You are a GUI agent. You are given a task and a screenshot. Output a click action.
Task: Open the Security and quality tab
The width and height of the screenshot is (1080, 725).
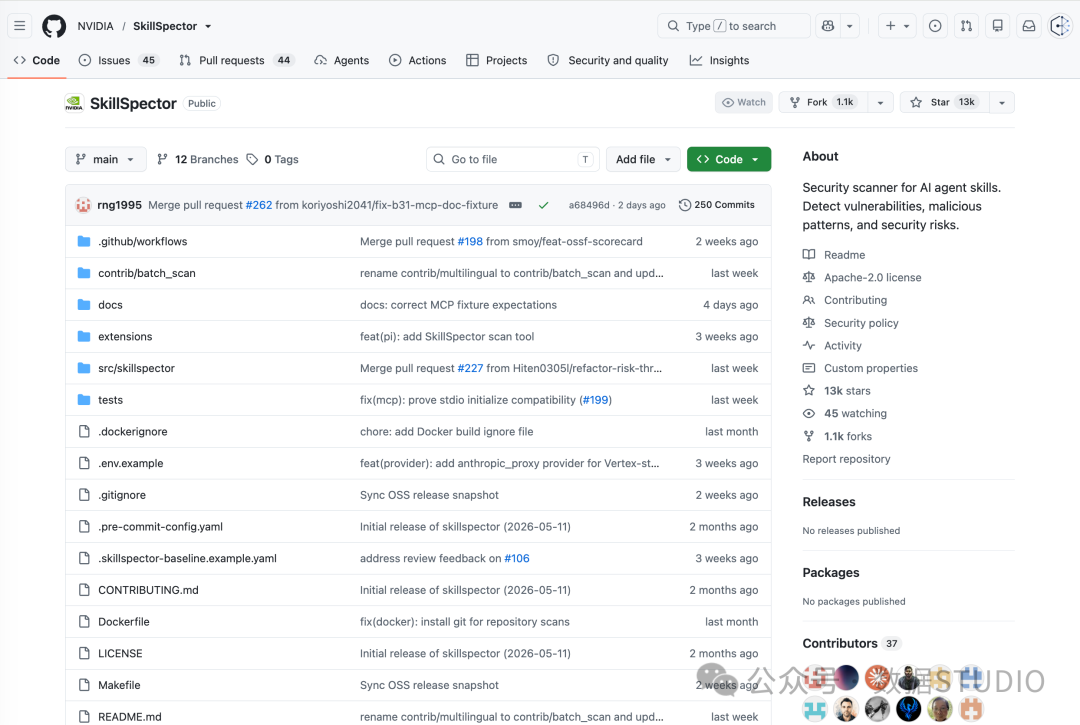(608, 61)
